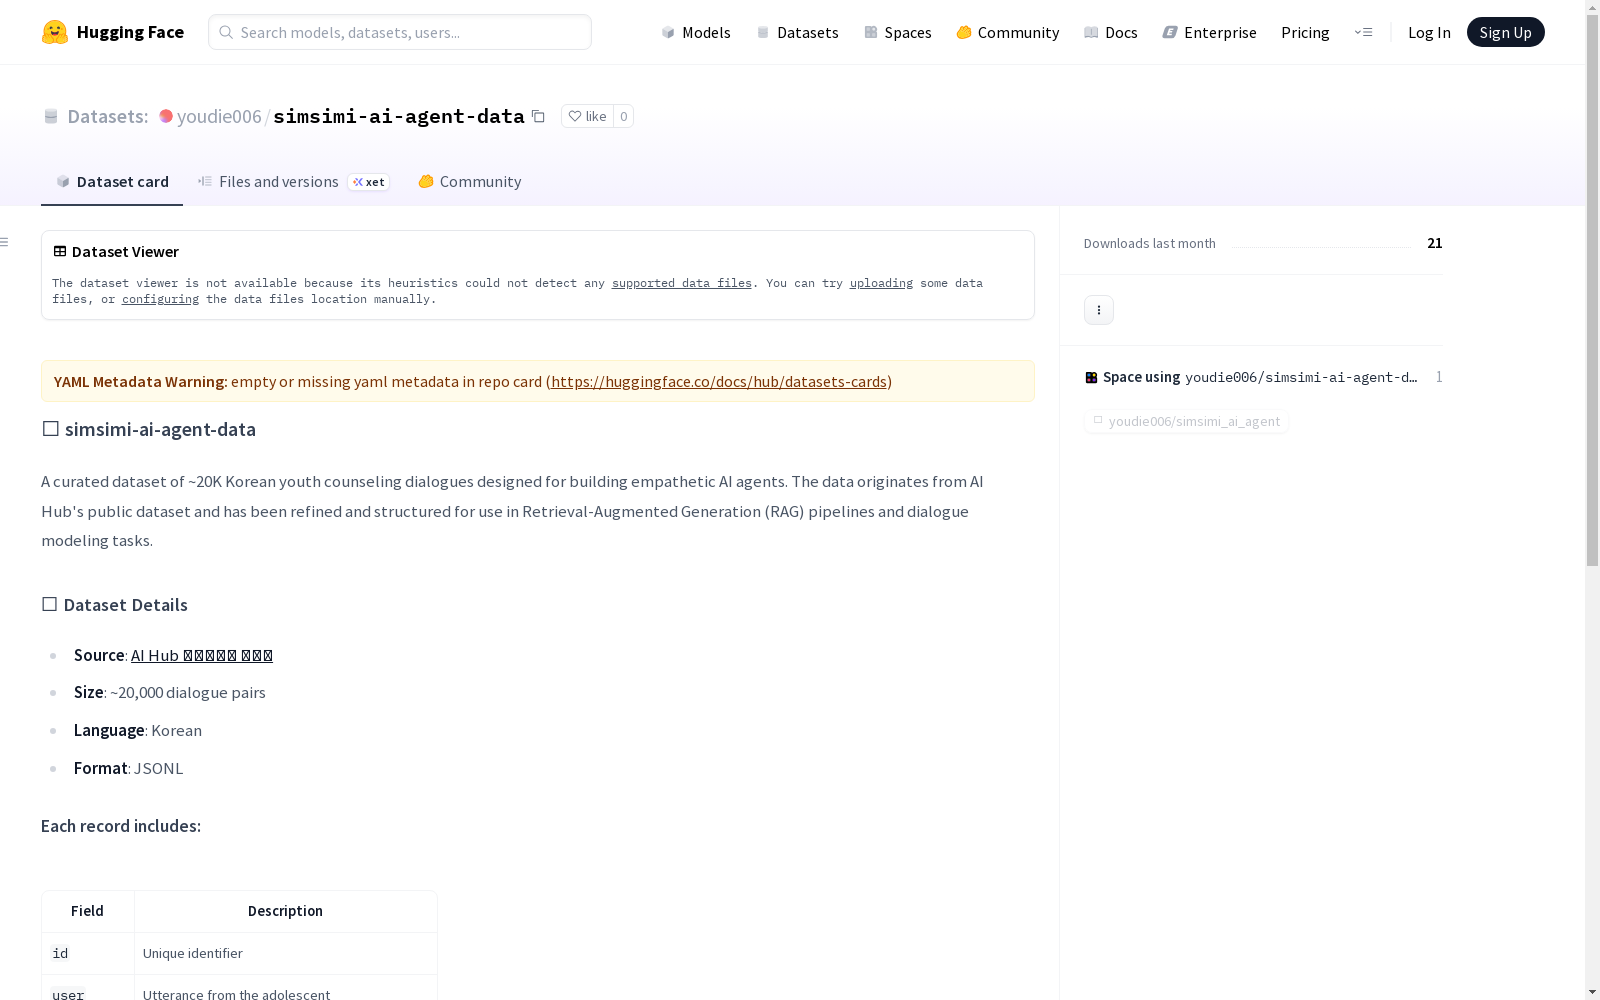This screenshot has height=1000, width=1600.
Task: Click the 'Unique identifier' table cell
Action: 285,953
